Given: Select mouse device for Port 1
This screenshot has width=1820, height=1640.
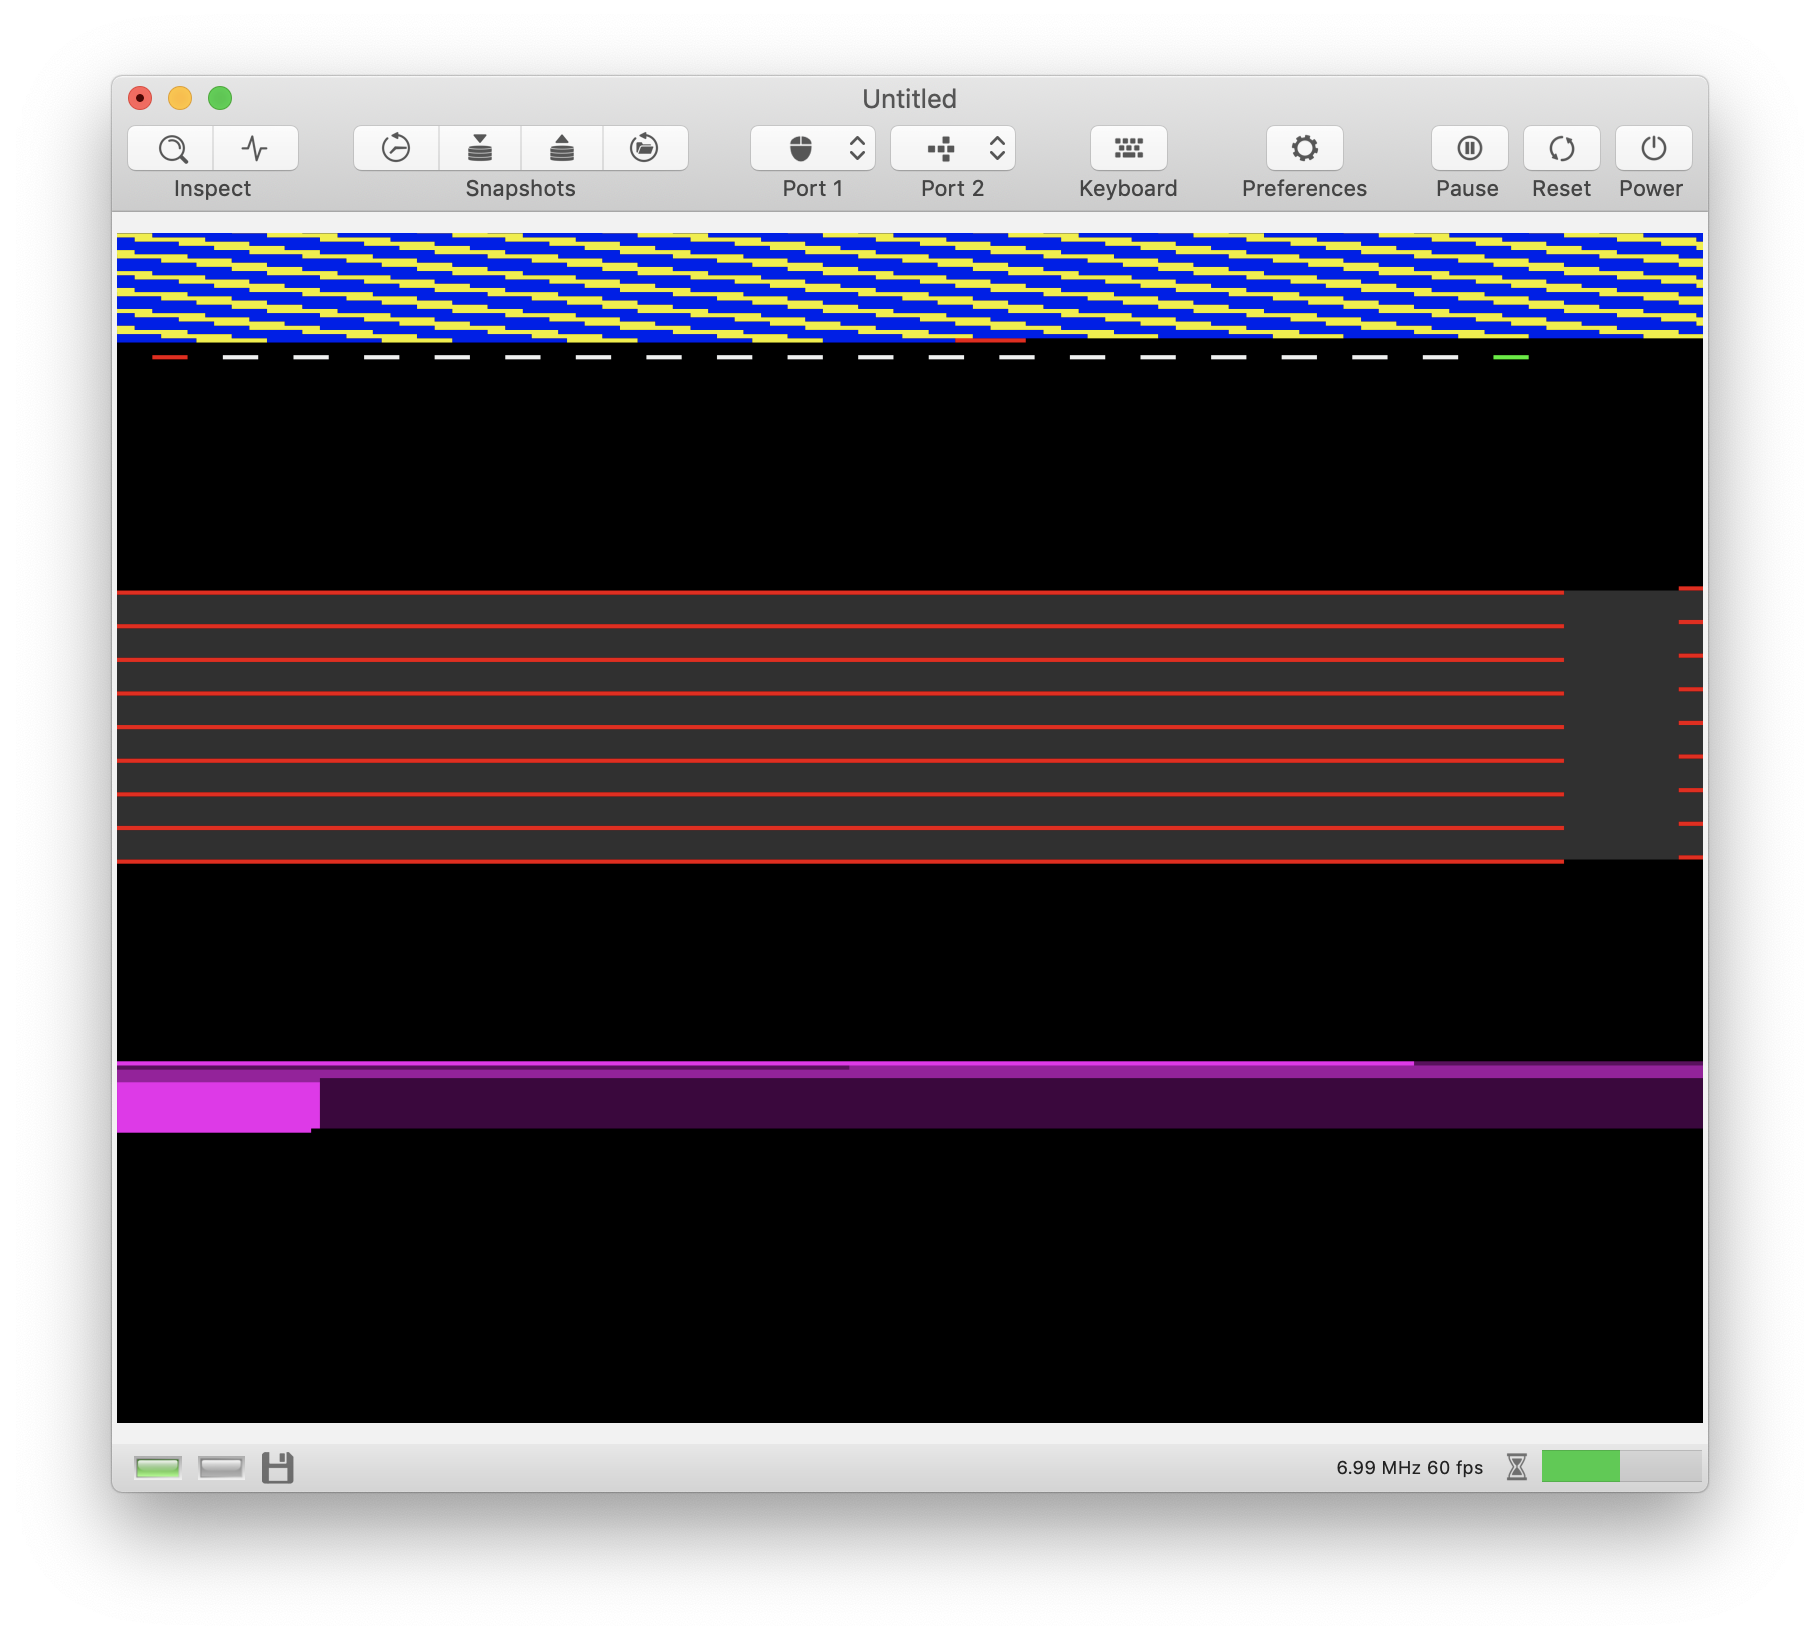Looking at the screenshot, I should 801,148.
